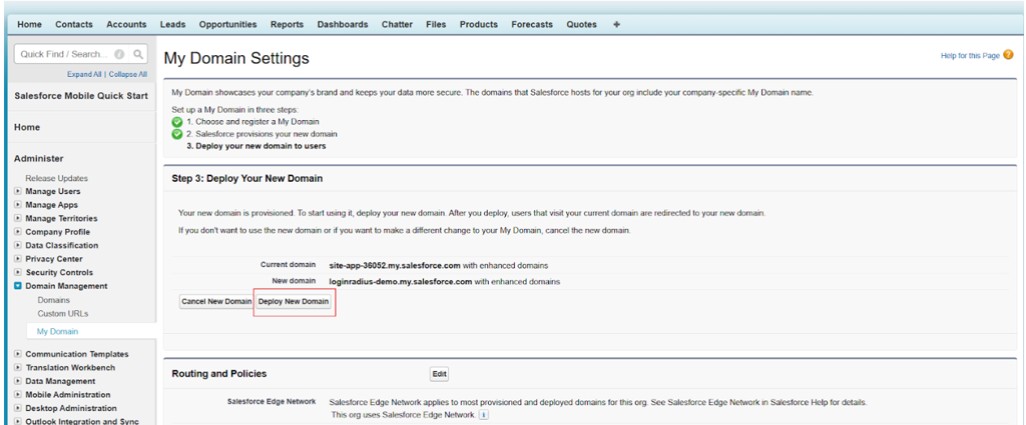
Task: Go to the Contacts tab
Action: pos(74,24)
